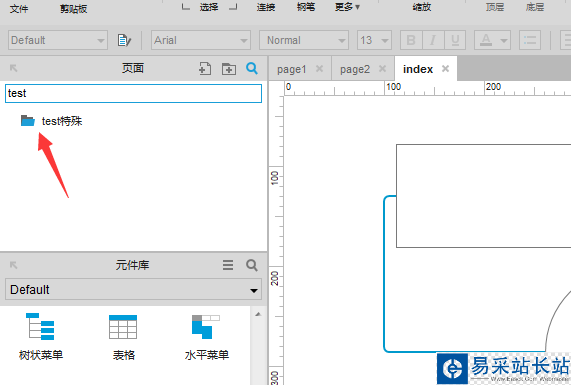Viewport: 571px width, 385px height.
Task: Expand the Default library dropdown
Action: click(133, 290)
